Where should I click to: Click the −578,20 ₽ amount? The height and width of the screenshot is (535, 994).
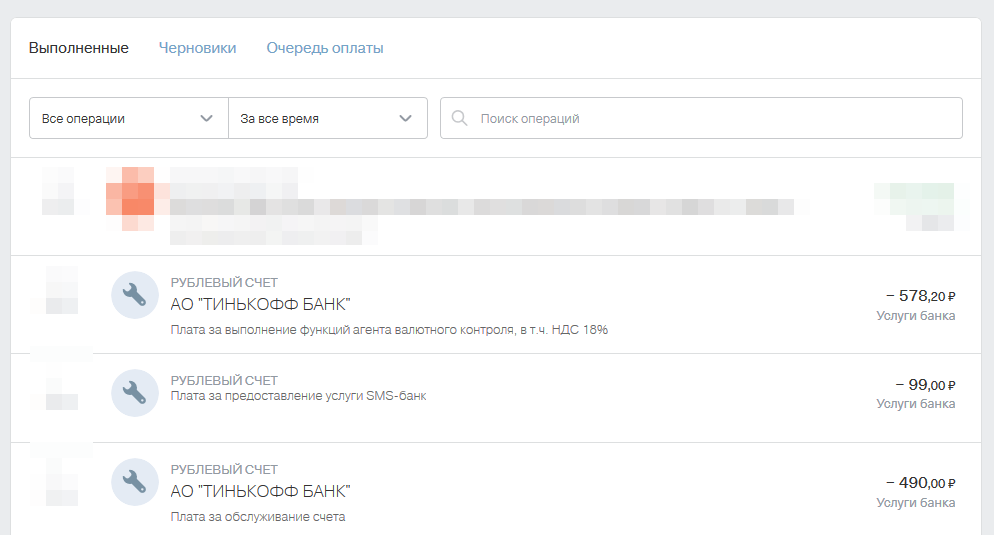(920, 296)
